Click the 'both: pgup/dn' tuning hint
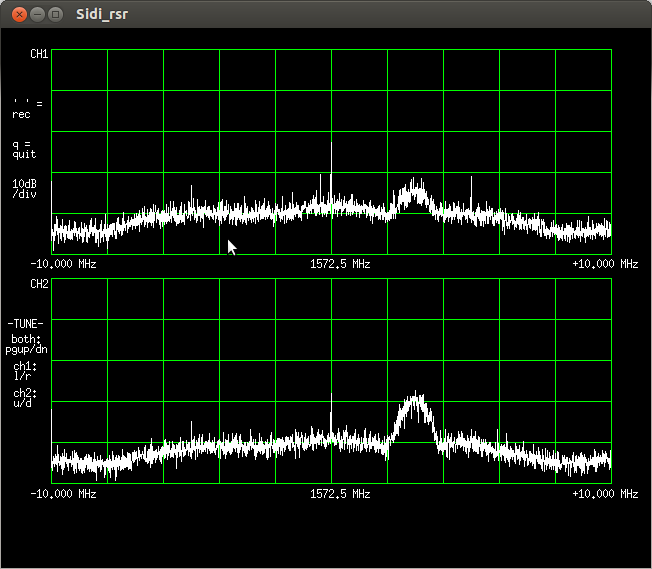Screen dimensions: 652x569 tap(26, 344)
